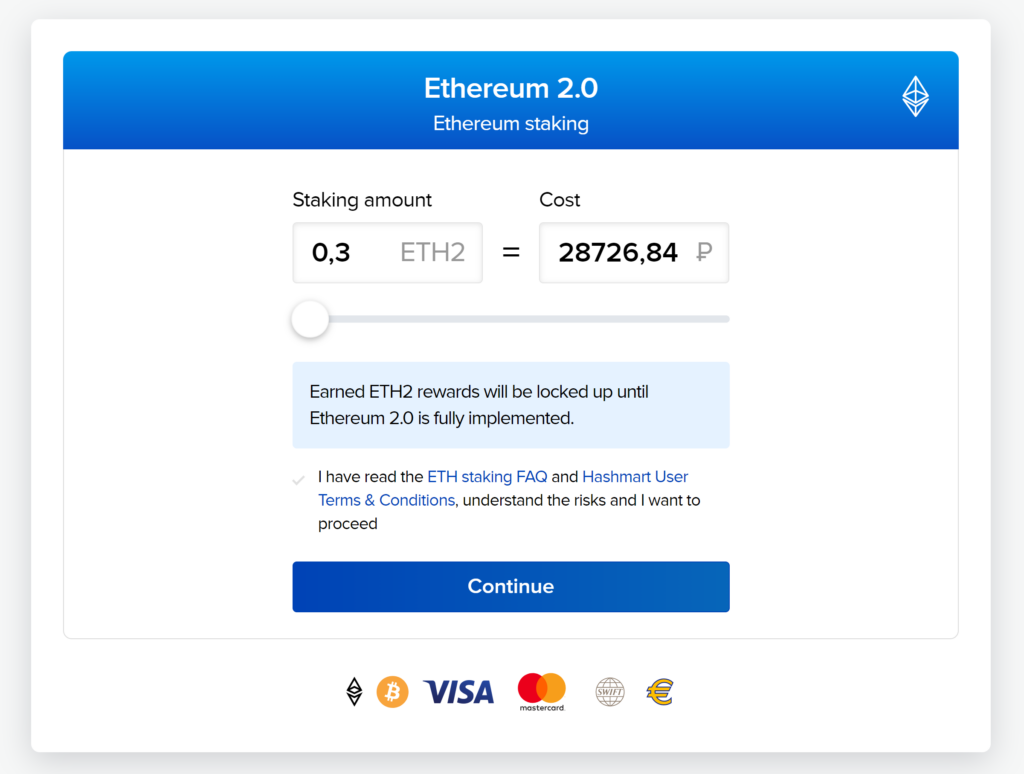Click the Continue button
The image size is (1024, 774).
[x=511, y=587]
